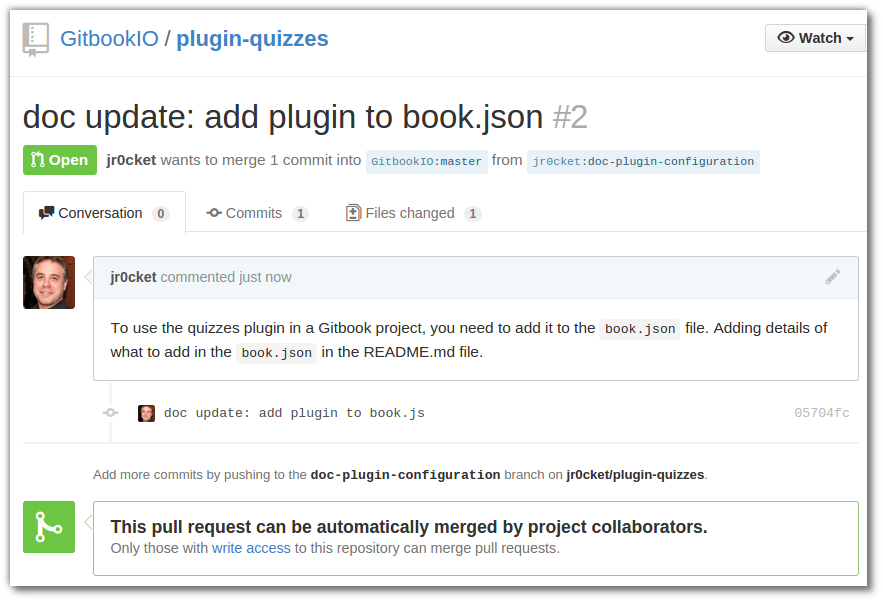Click the repository book icon
Image resolution: width=883 pixels, height=602 pixels.
click(35, 39)
